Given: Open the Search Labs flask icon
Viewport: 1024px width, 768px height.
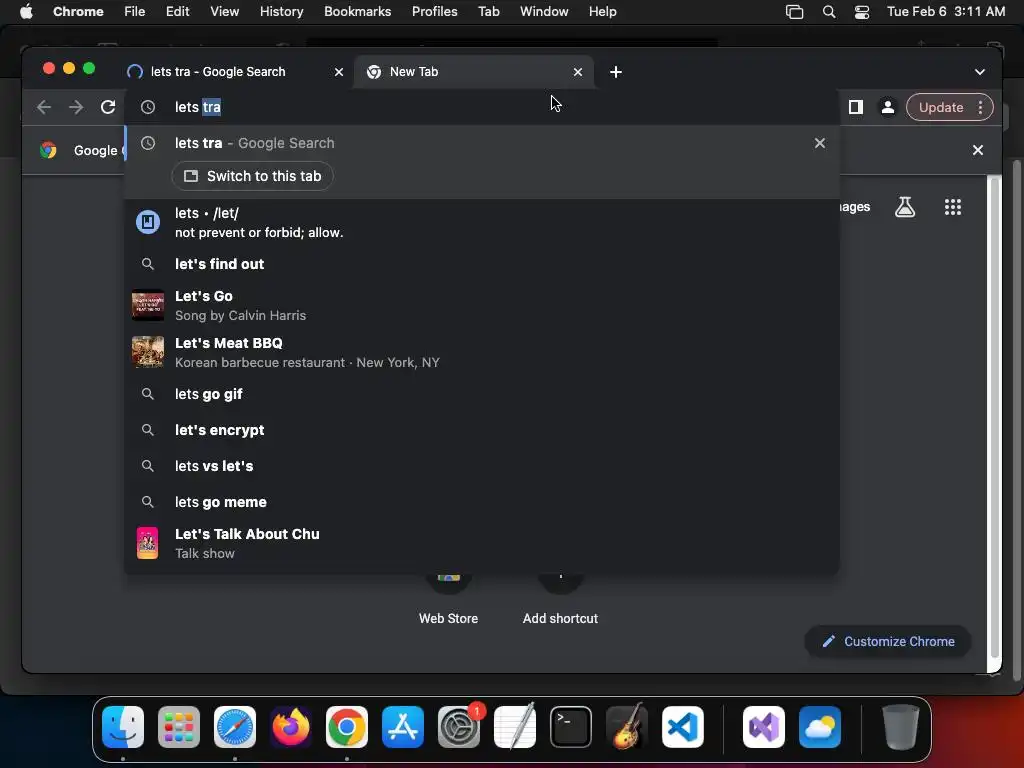Looking at the screenshot, I should 904,207.
